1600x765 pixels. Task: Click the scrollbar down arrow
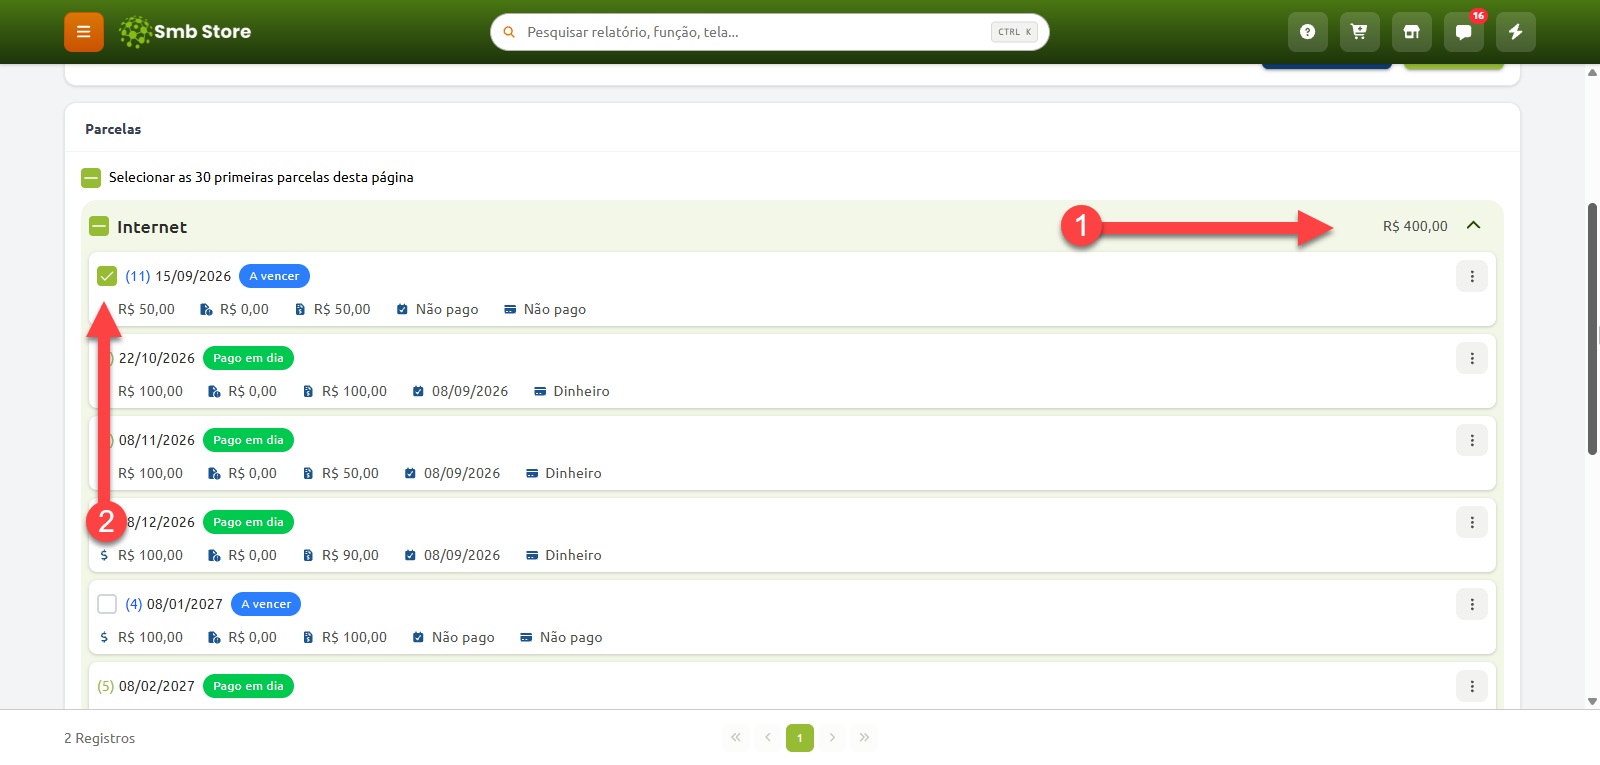tap(1592, 702)
